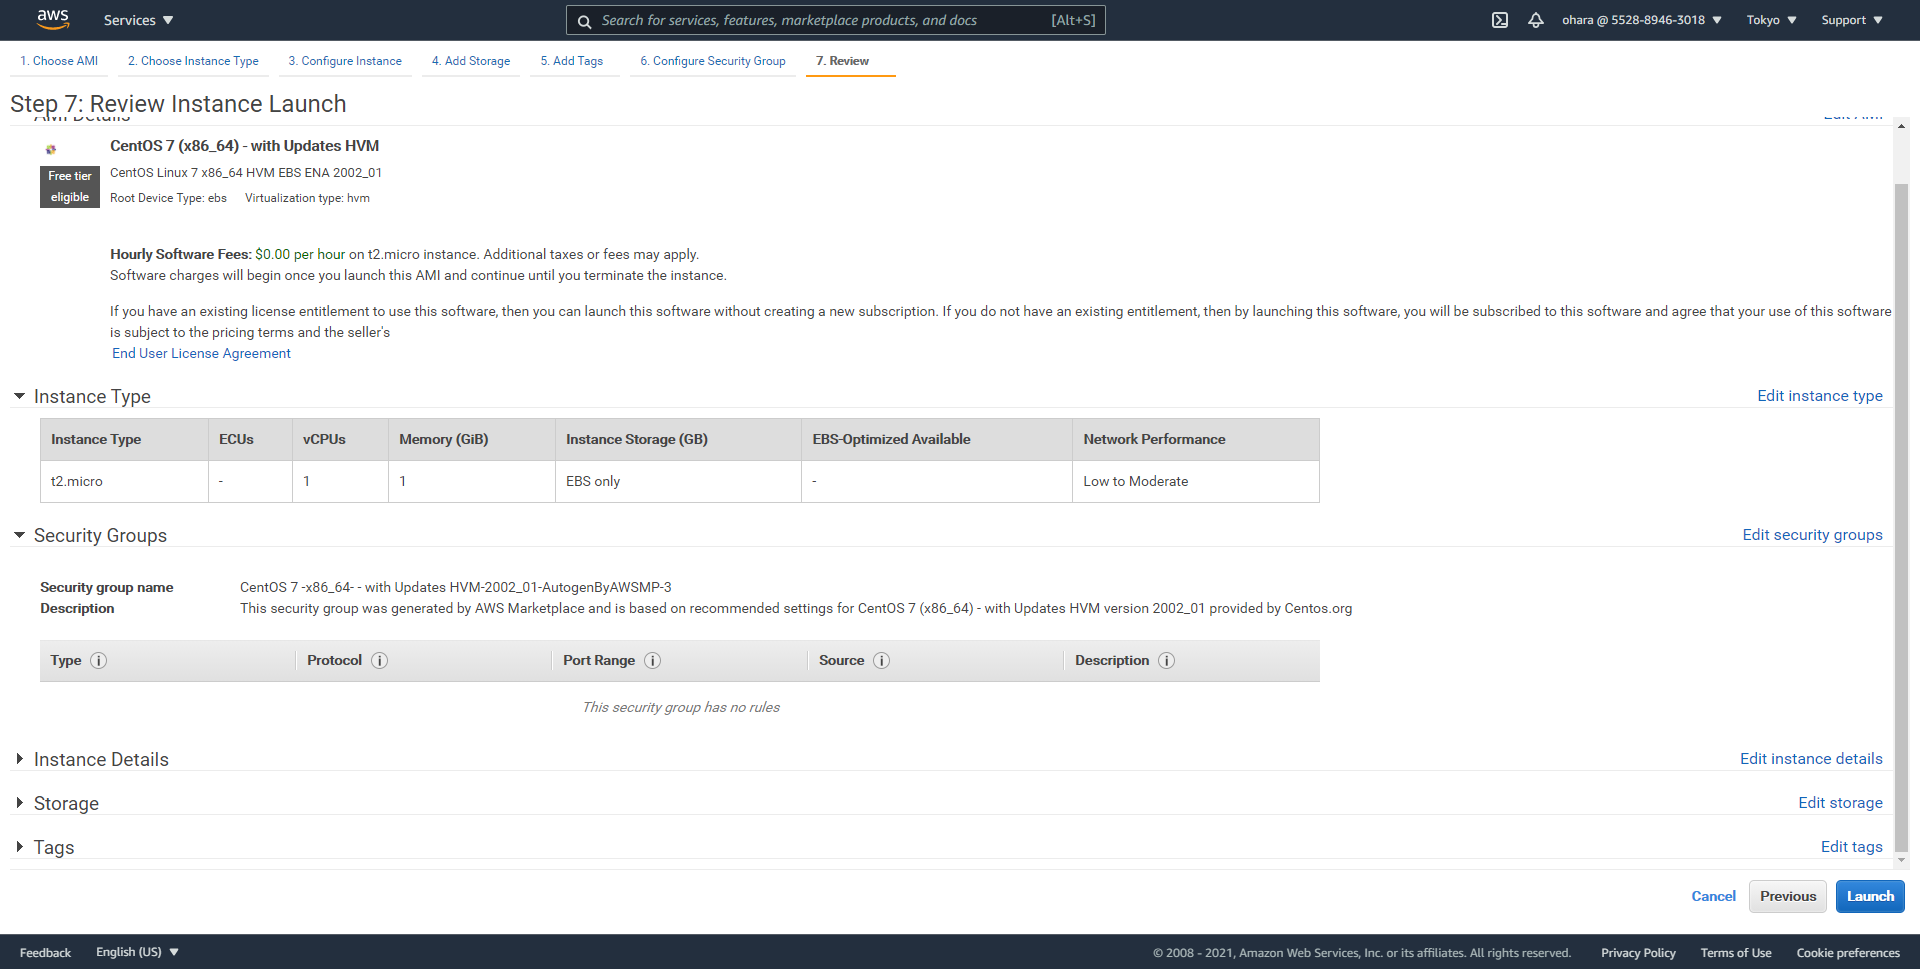Click the Free tier eligible badge

pos(70,187)
